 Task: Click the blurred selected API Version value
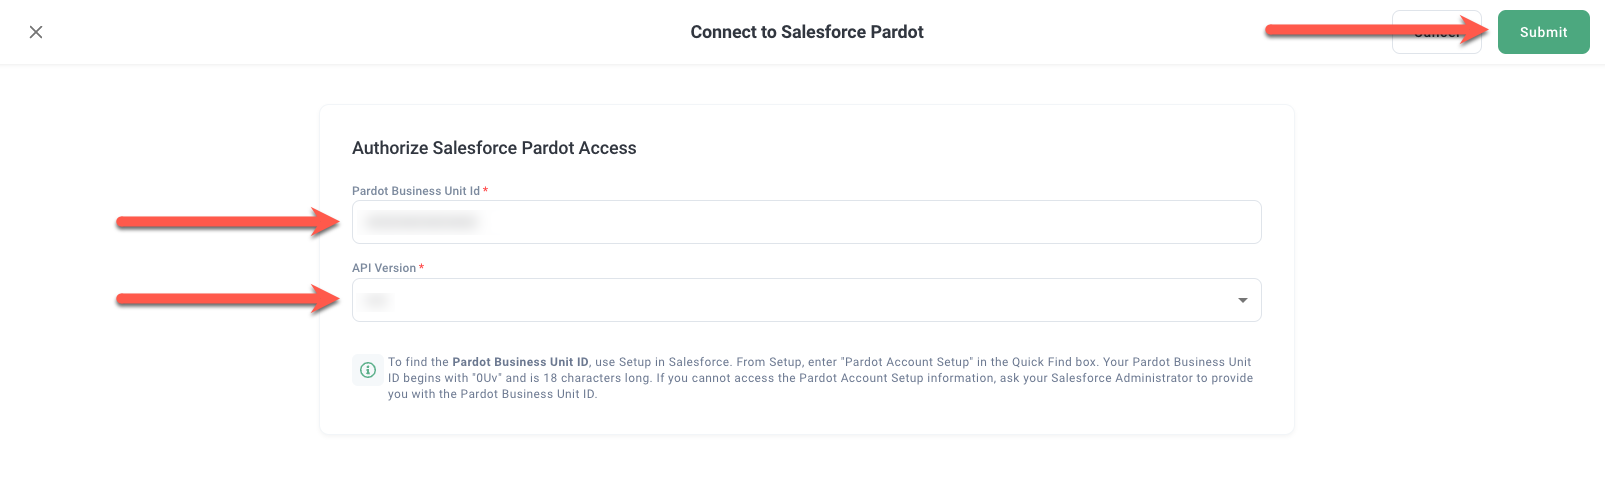(x=376, y=300)
